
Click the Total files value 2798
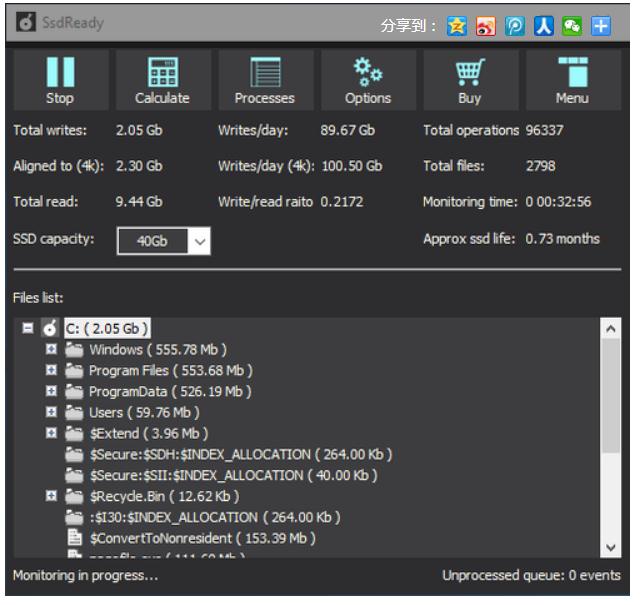coord(540,166)
